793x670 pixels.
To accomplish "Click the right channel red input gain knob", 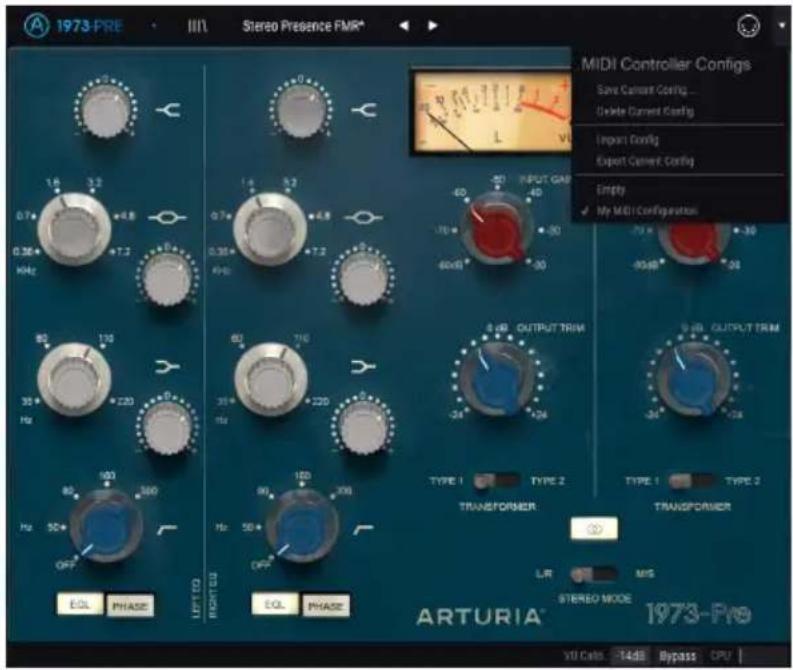I will [x=692, y=243].
